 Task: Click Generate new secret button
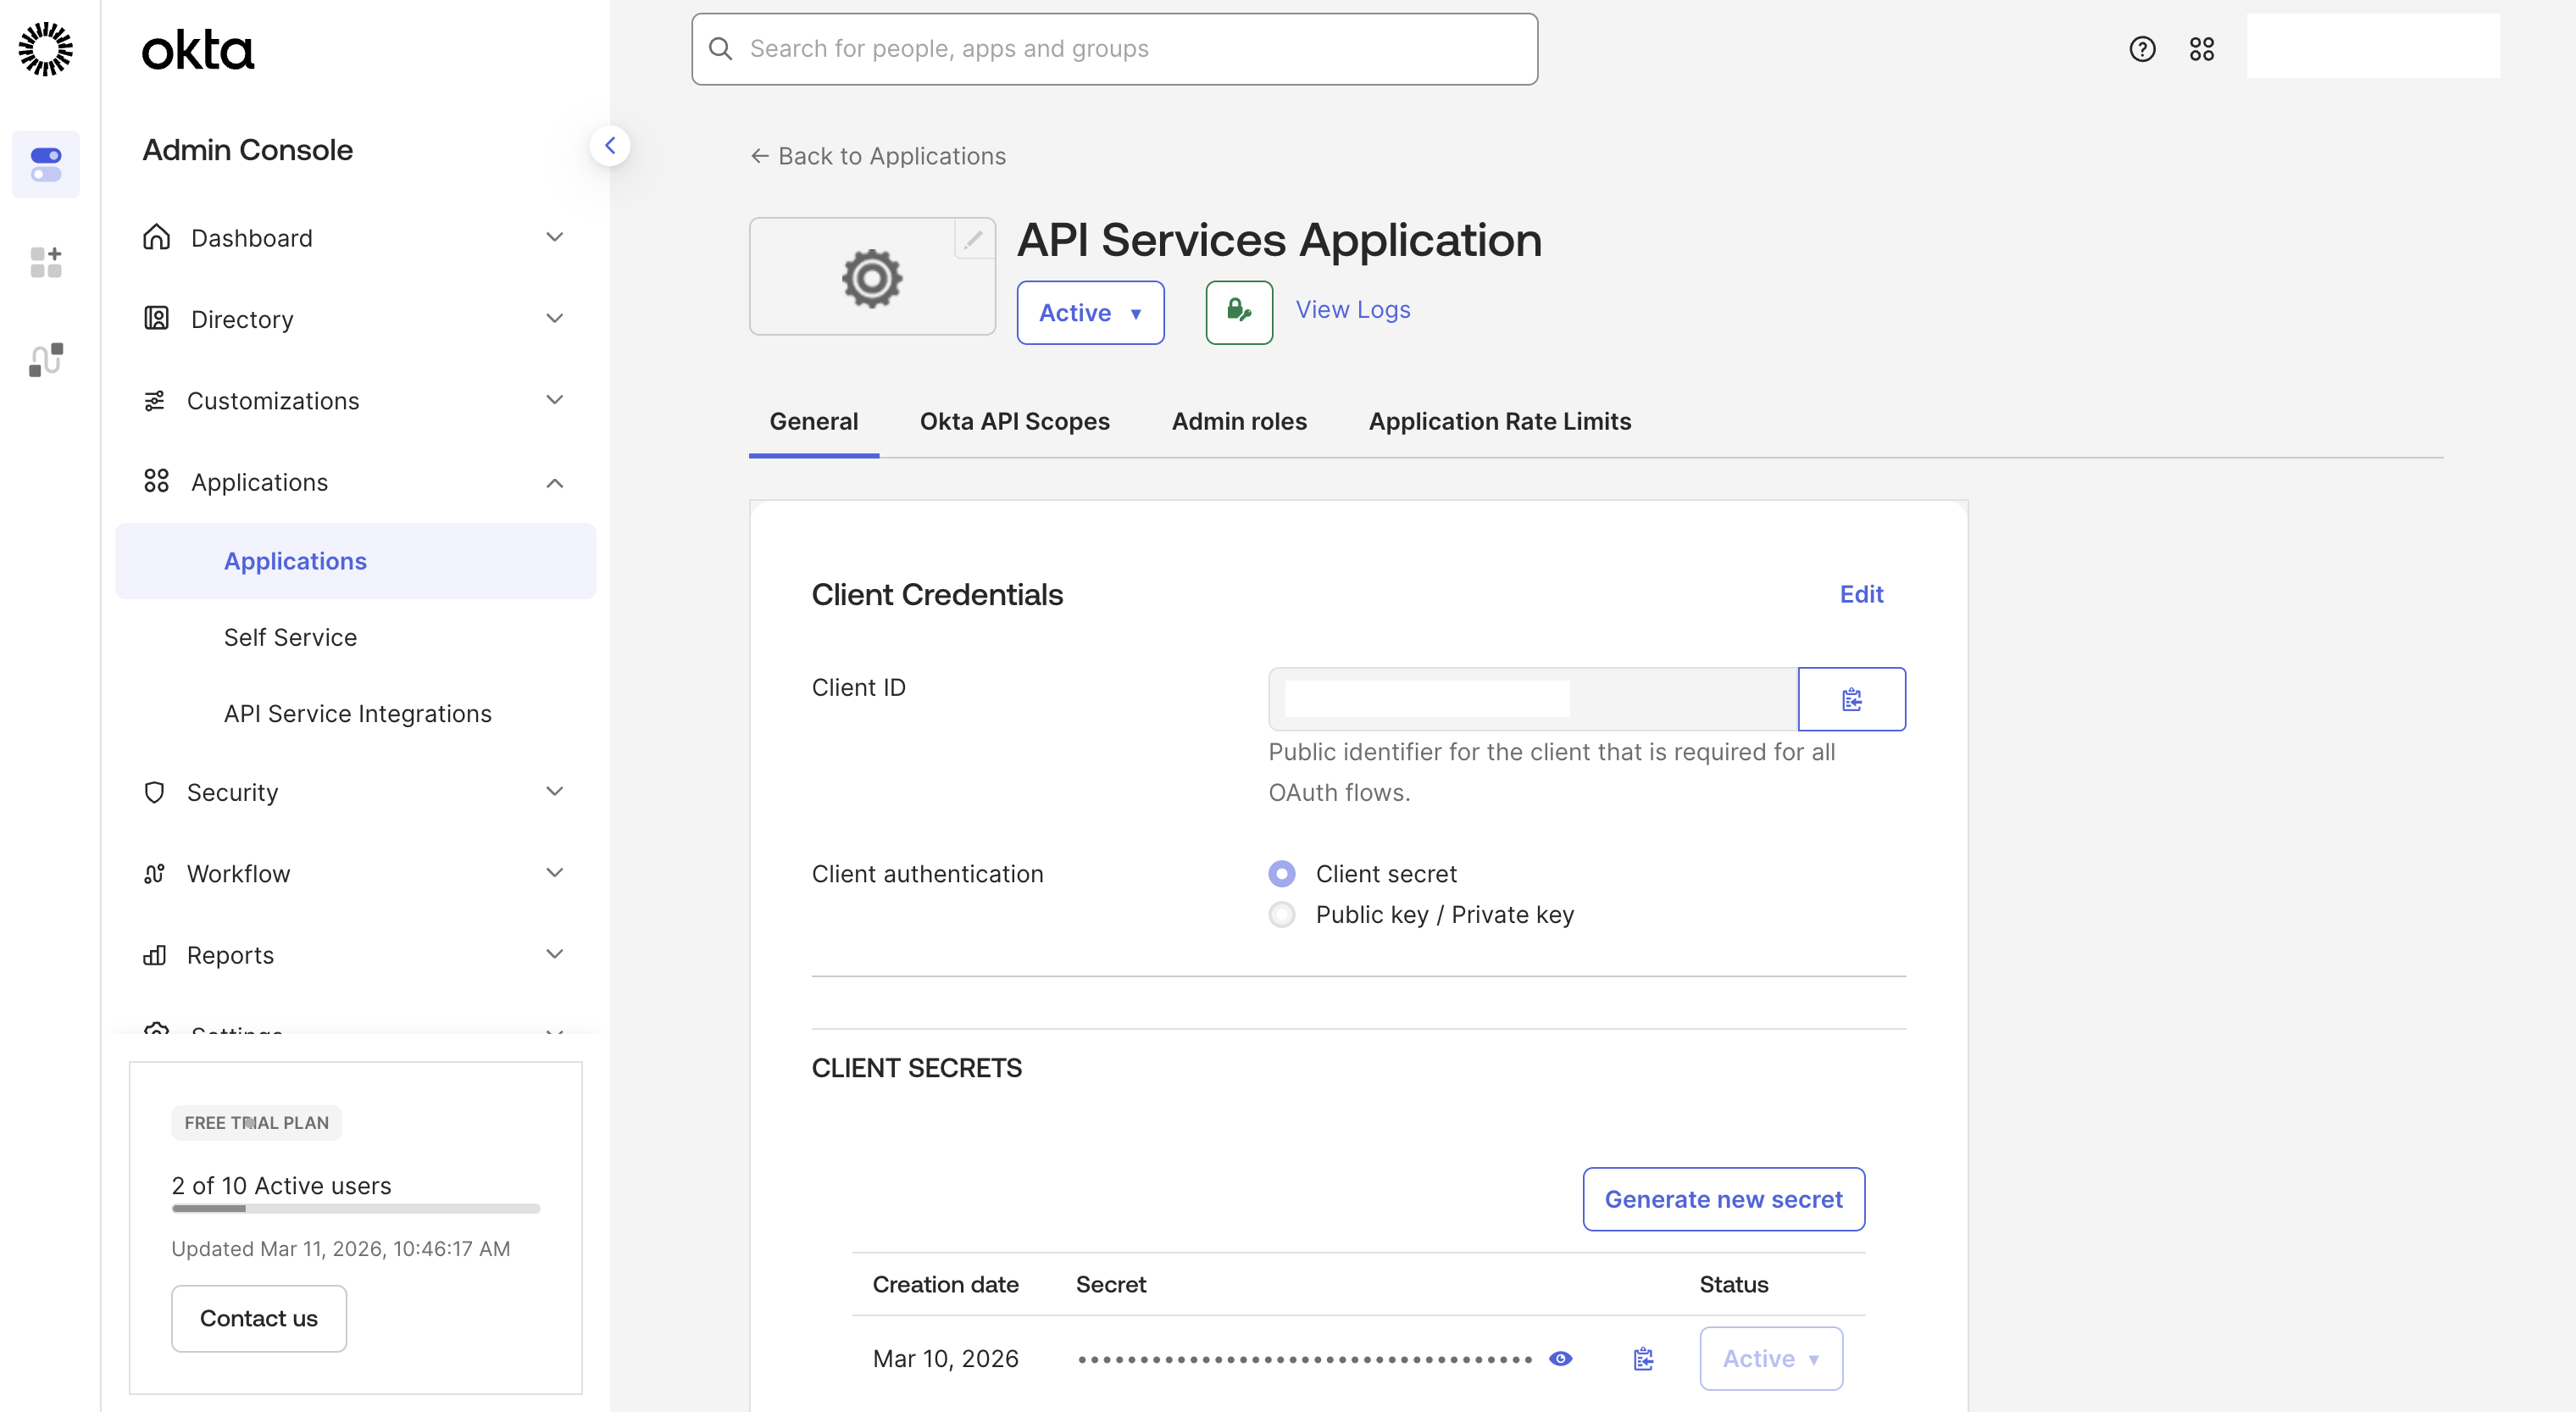tap(1722, 1199)
